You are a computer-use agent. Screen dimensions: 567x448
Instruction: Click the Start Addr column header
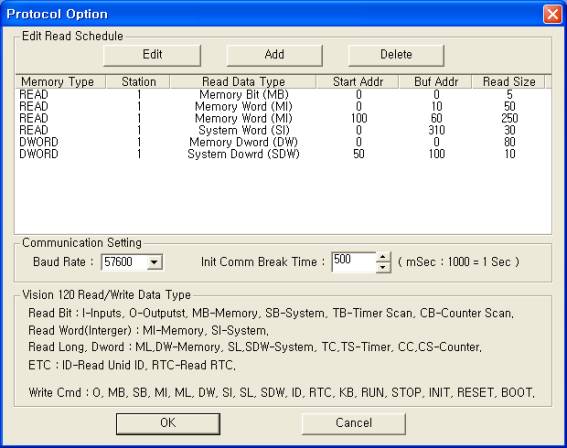(357, 82)
